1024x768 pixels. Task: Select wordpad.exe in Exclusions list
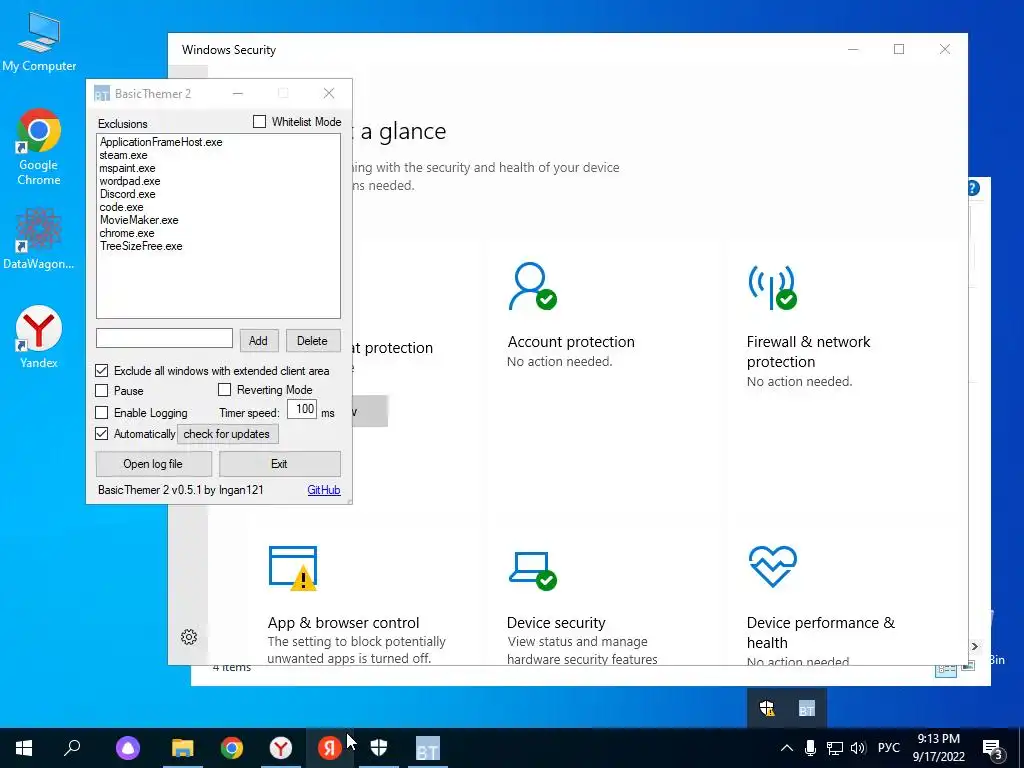(x=130, y=181)
